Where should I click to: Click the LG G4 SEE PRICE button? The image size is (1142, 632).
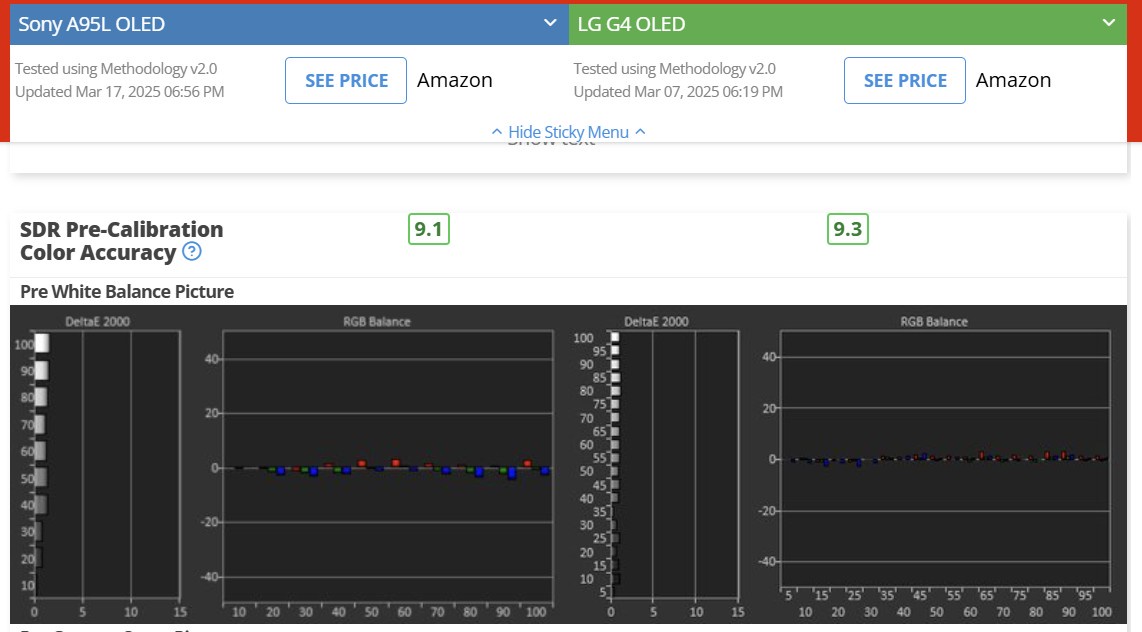[905, 81]
